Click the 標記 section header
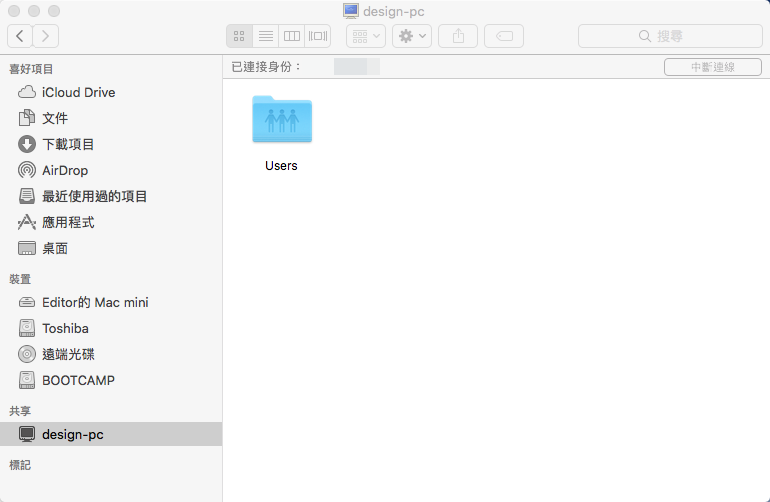This screenshot has height=502, width=770. [20, 465]
